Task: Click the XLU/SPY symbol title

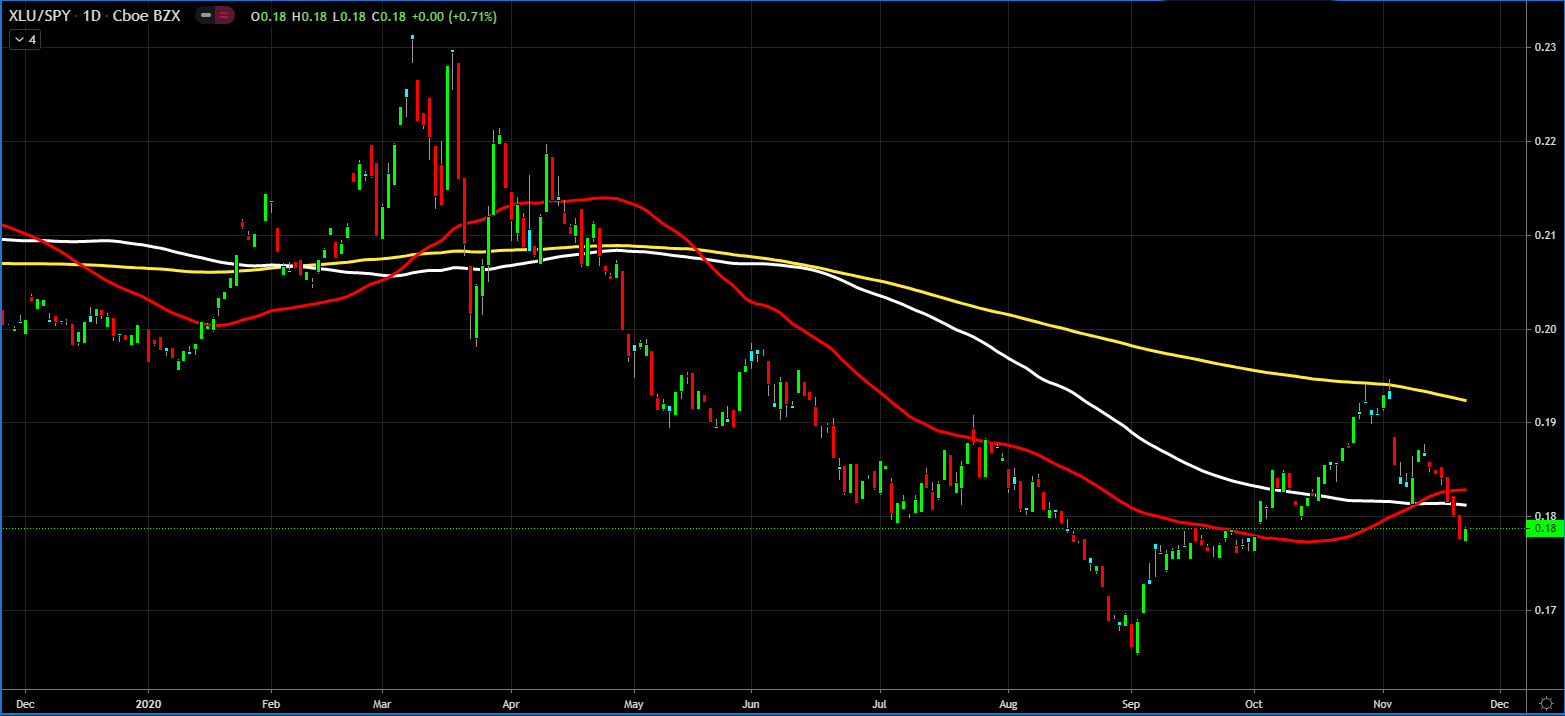Action: (40, 17)
